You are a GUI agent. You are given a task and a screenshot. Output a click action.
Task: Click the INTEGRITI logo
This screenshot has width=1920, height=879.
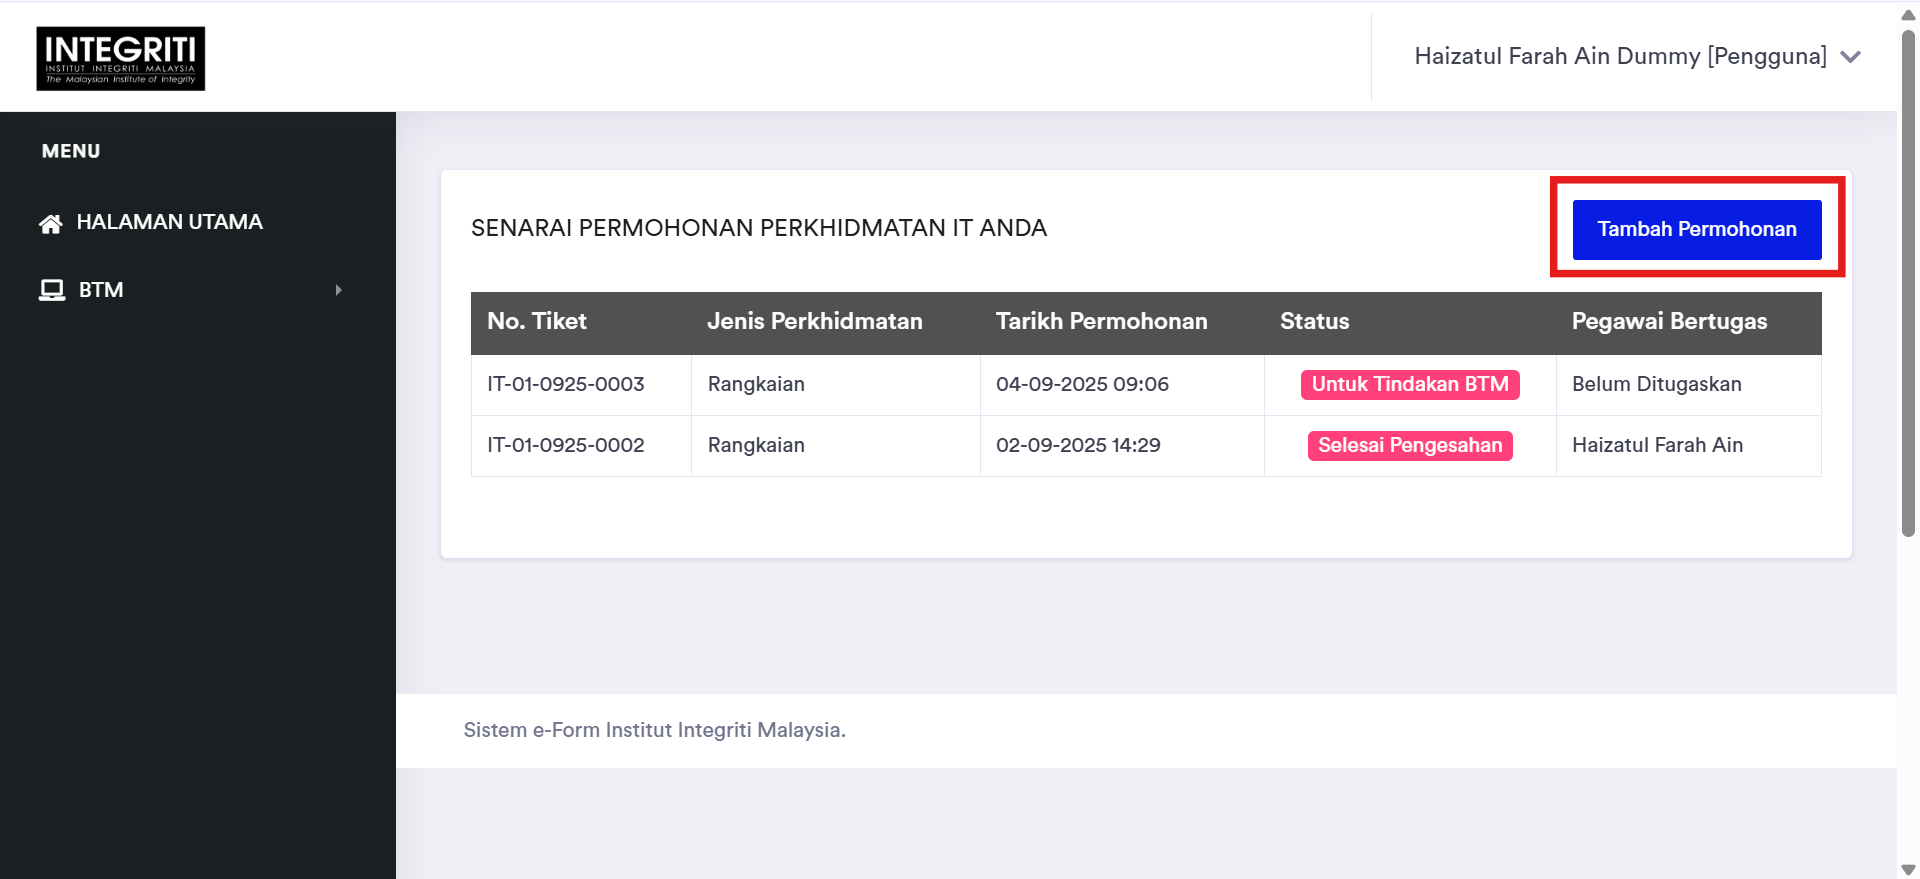pos(121,58)
